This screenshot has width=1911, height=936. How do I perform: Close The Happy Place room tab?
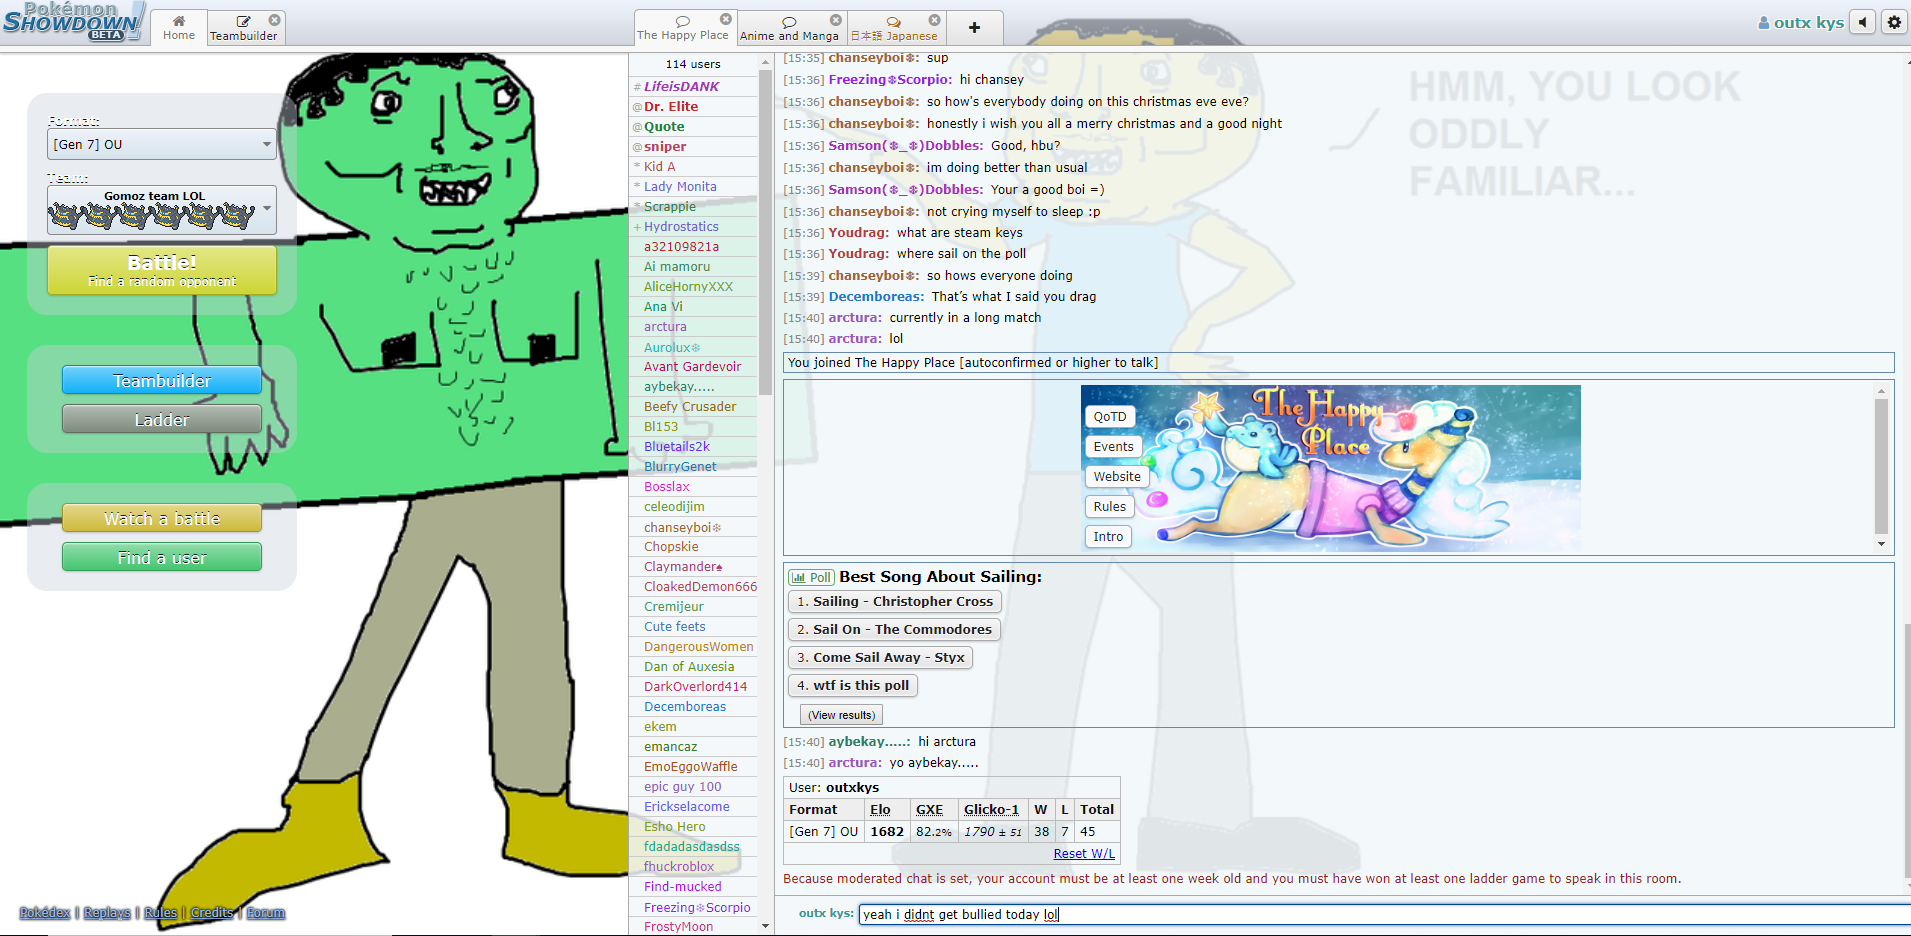726,19
